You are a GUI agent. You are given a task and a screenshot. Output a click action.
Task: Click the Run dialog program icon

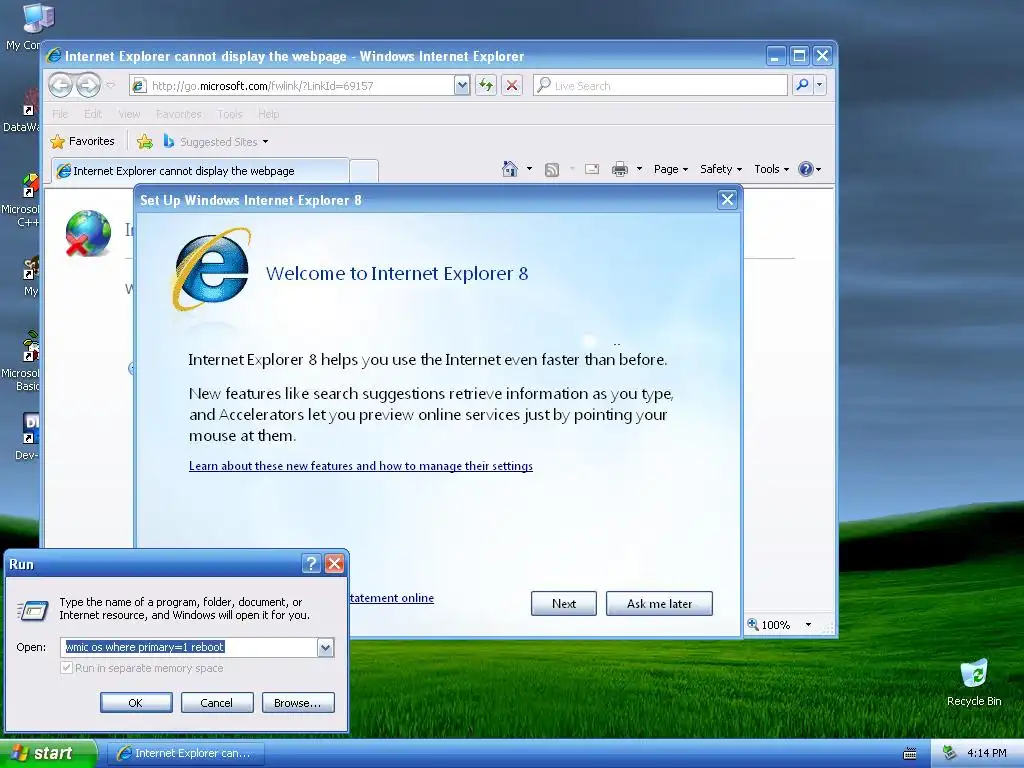pyautogui.click(x=33, y=610)
